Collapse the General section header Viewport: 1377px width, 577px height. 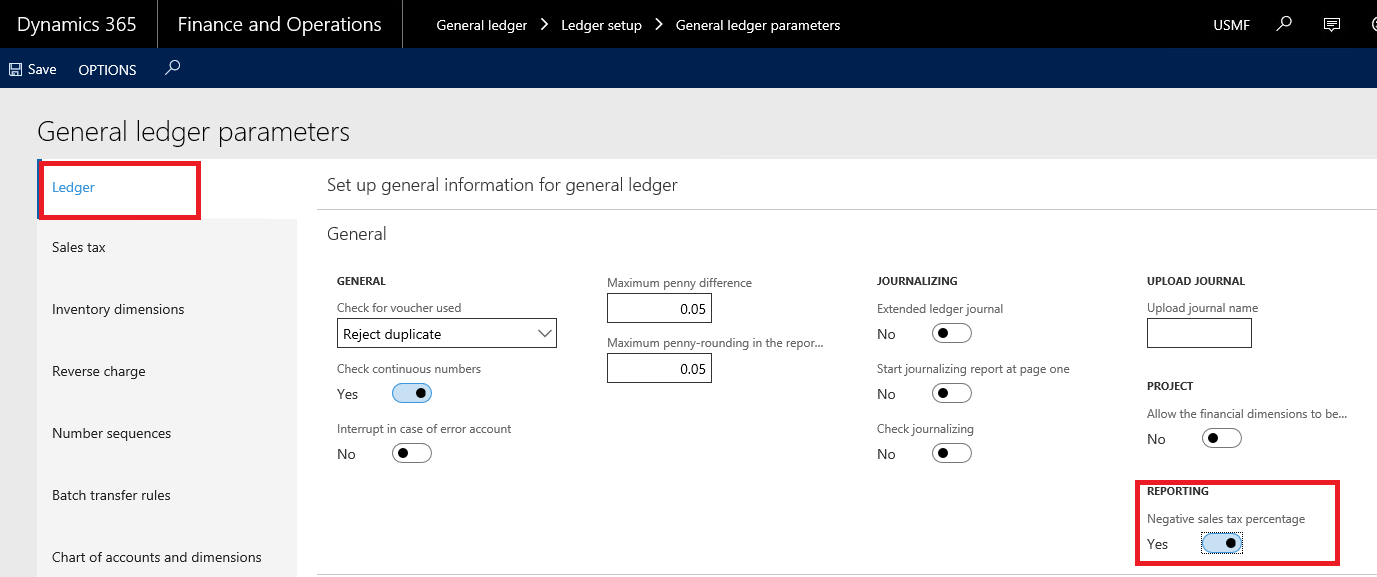pos(357,234)
